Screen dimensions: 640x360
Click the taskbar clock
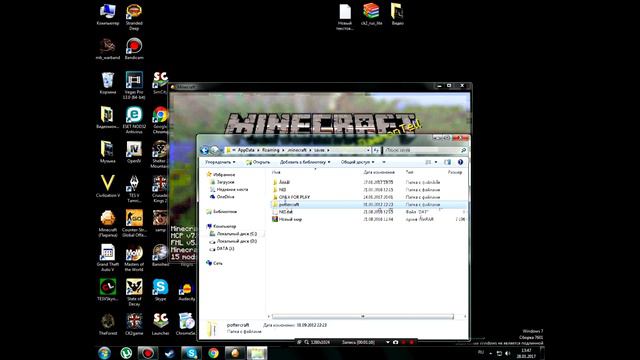point(526,353)
